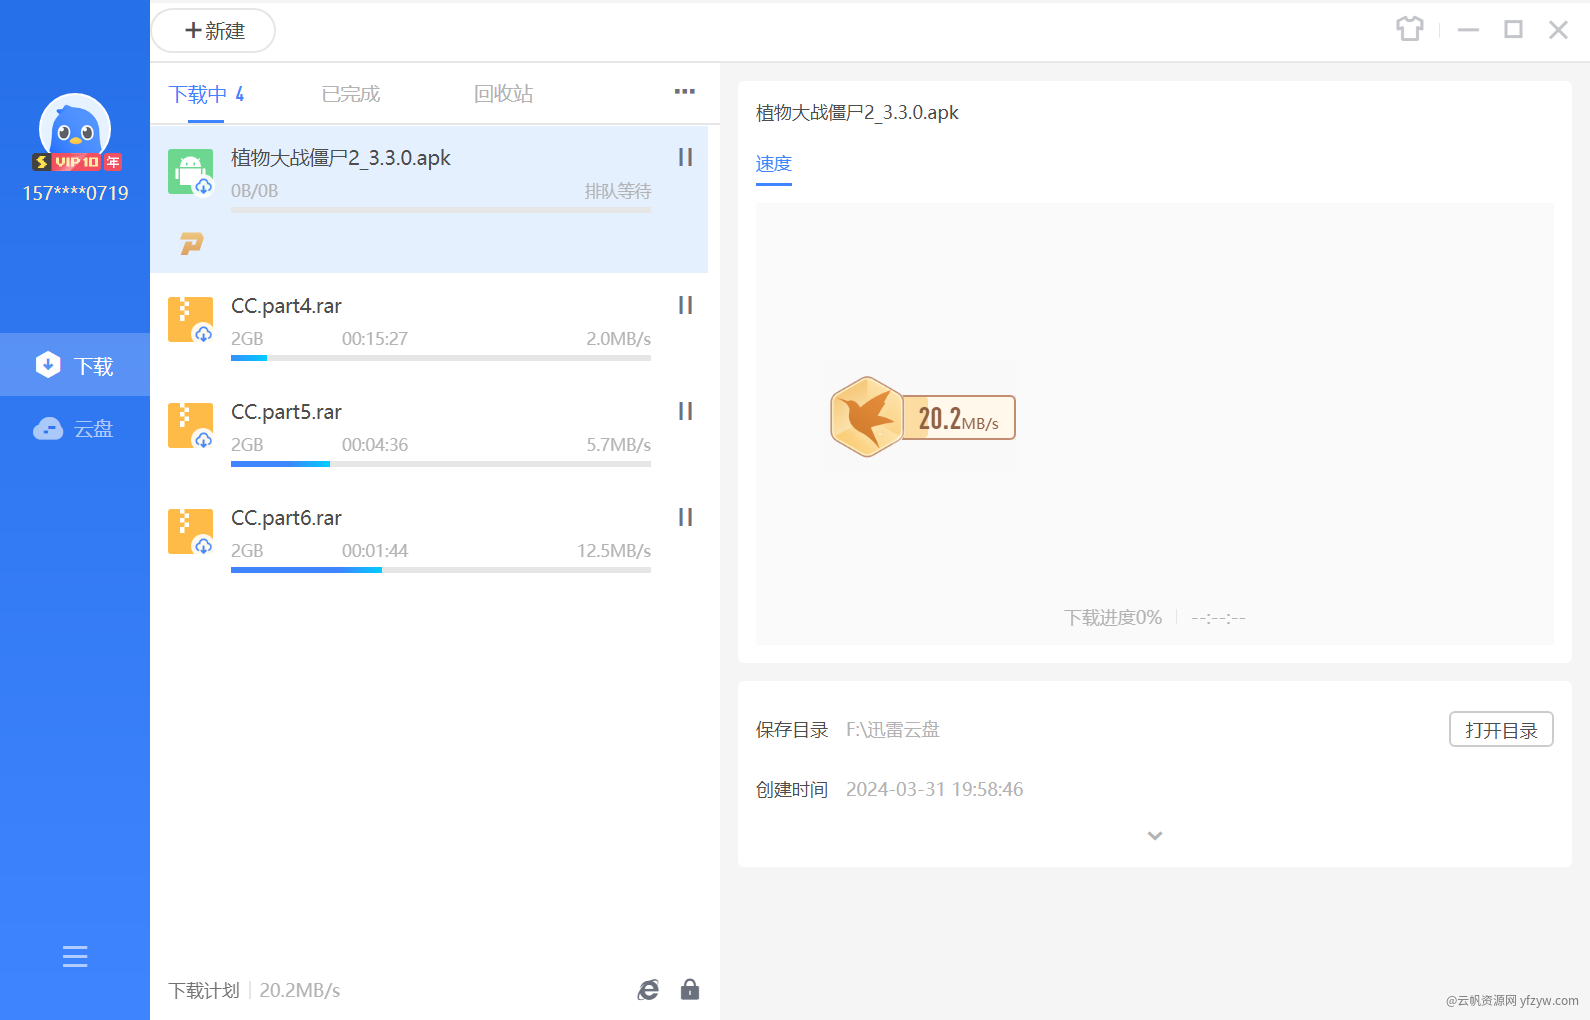Switch to the 回收站 tab
Image resolution: width=1590 pixels, height=1020 pixels.
coord(503,94)
